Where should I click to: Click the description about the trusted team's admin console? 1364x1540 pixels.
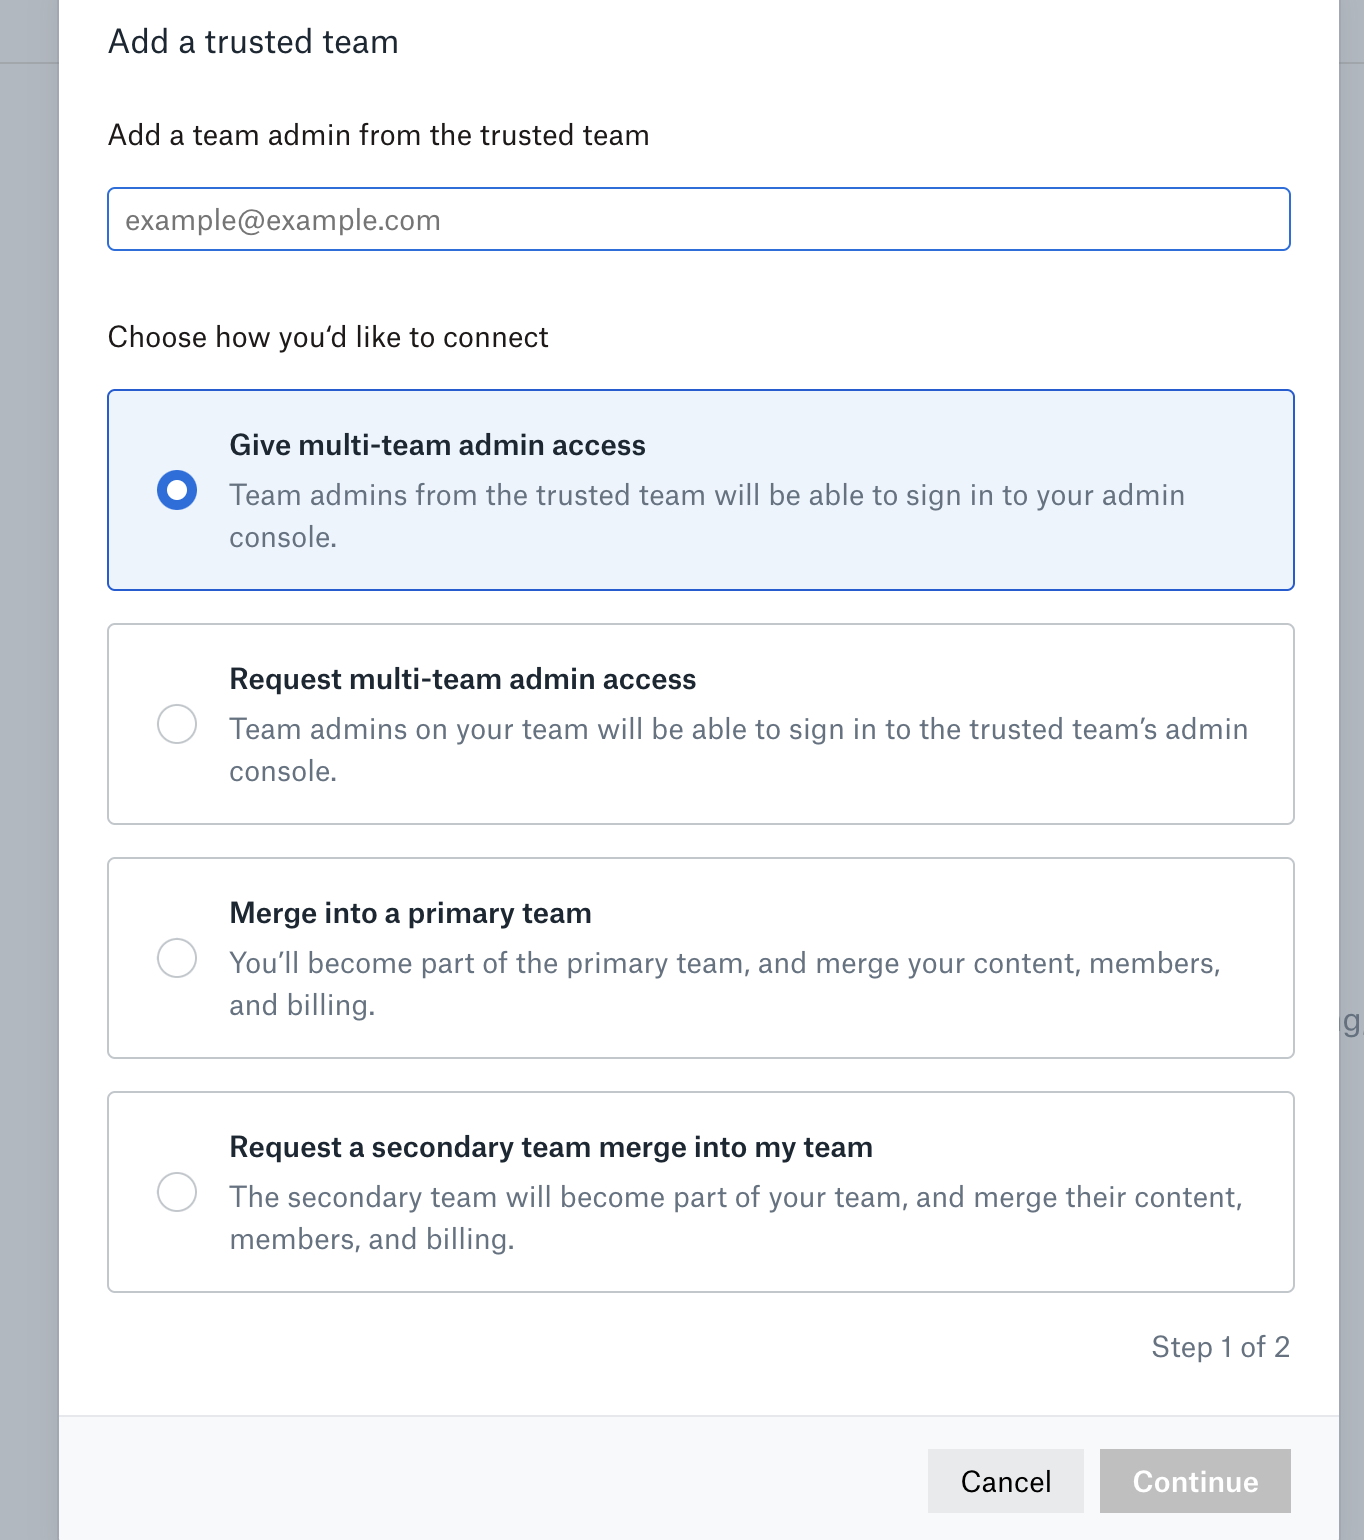point(738,750)
